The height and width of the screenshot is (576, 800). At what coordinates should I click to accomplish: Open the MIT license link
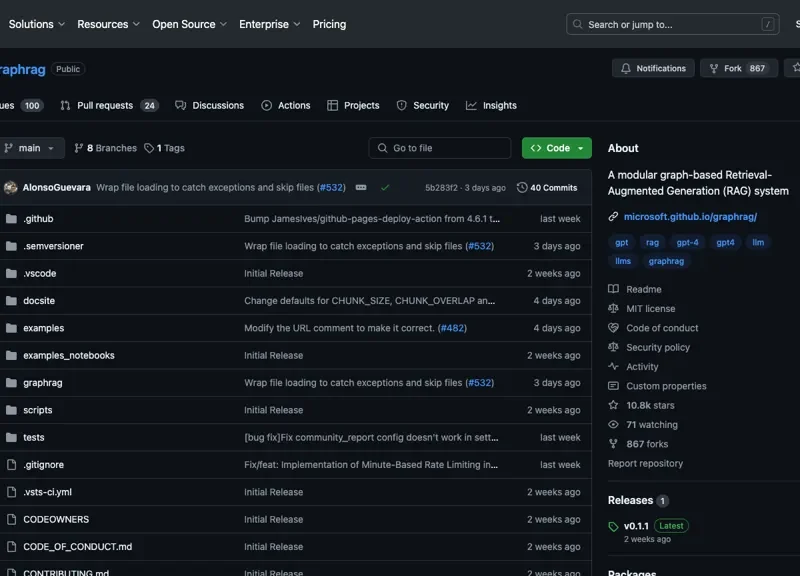641,309
